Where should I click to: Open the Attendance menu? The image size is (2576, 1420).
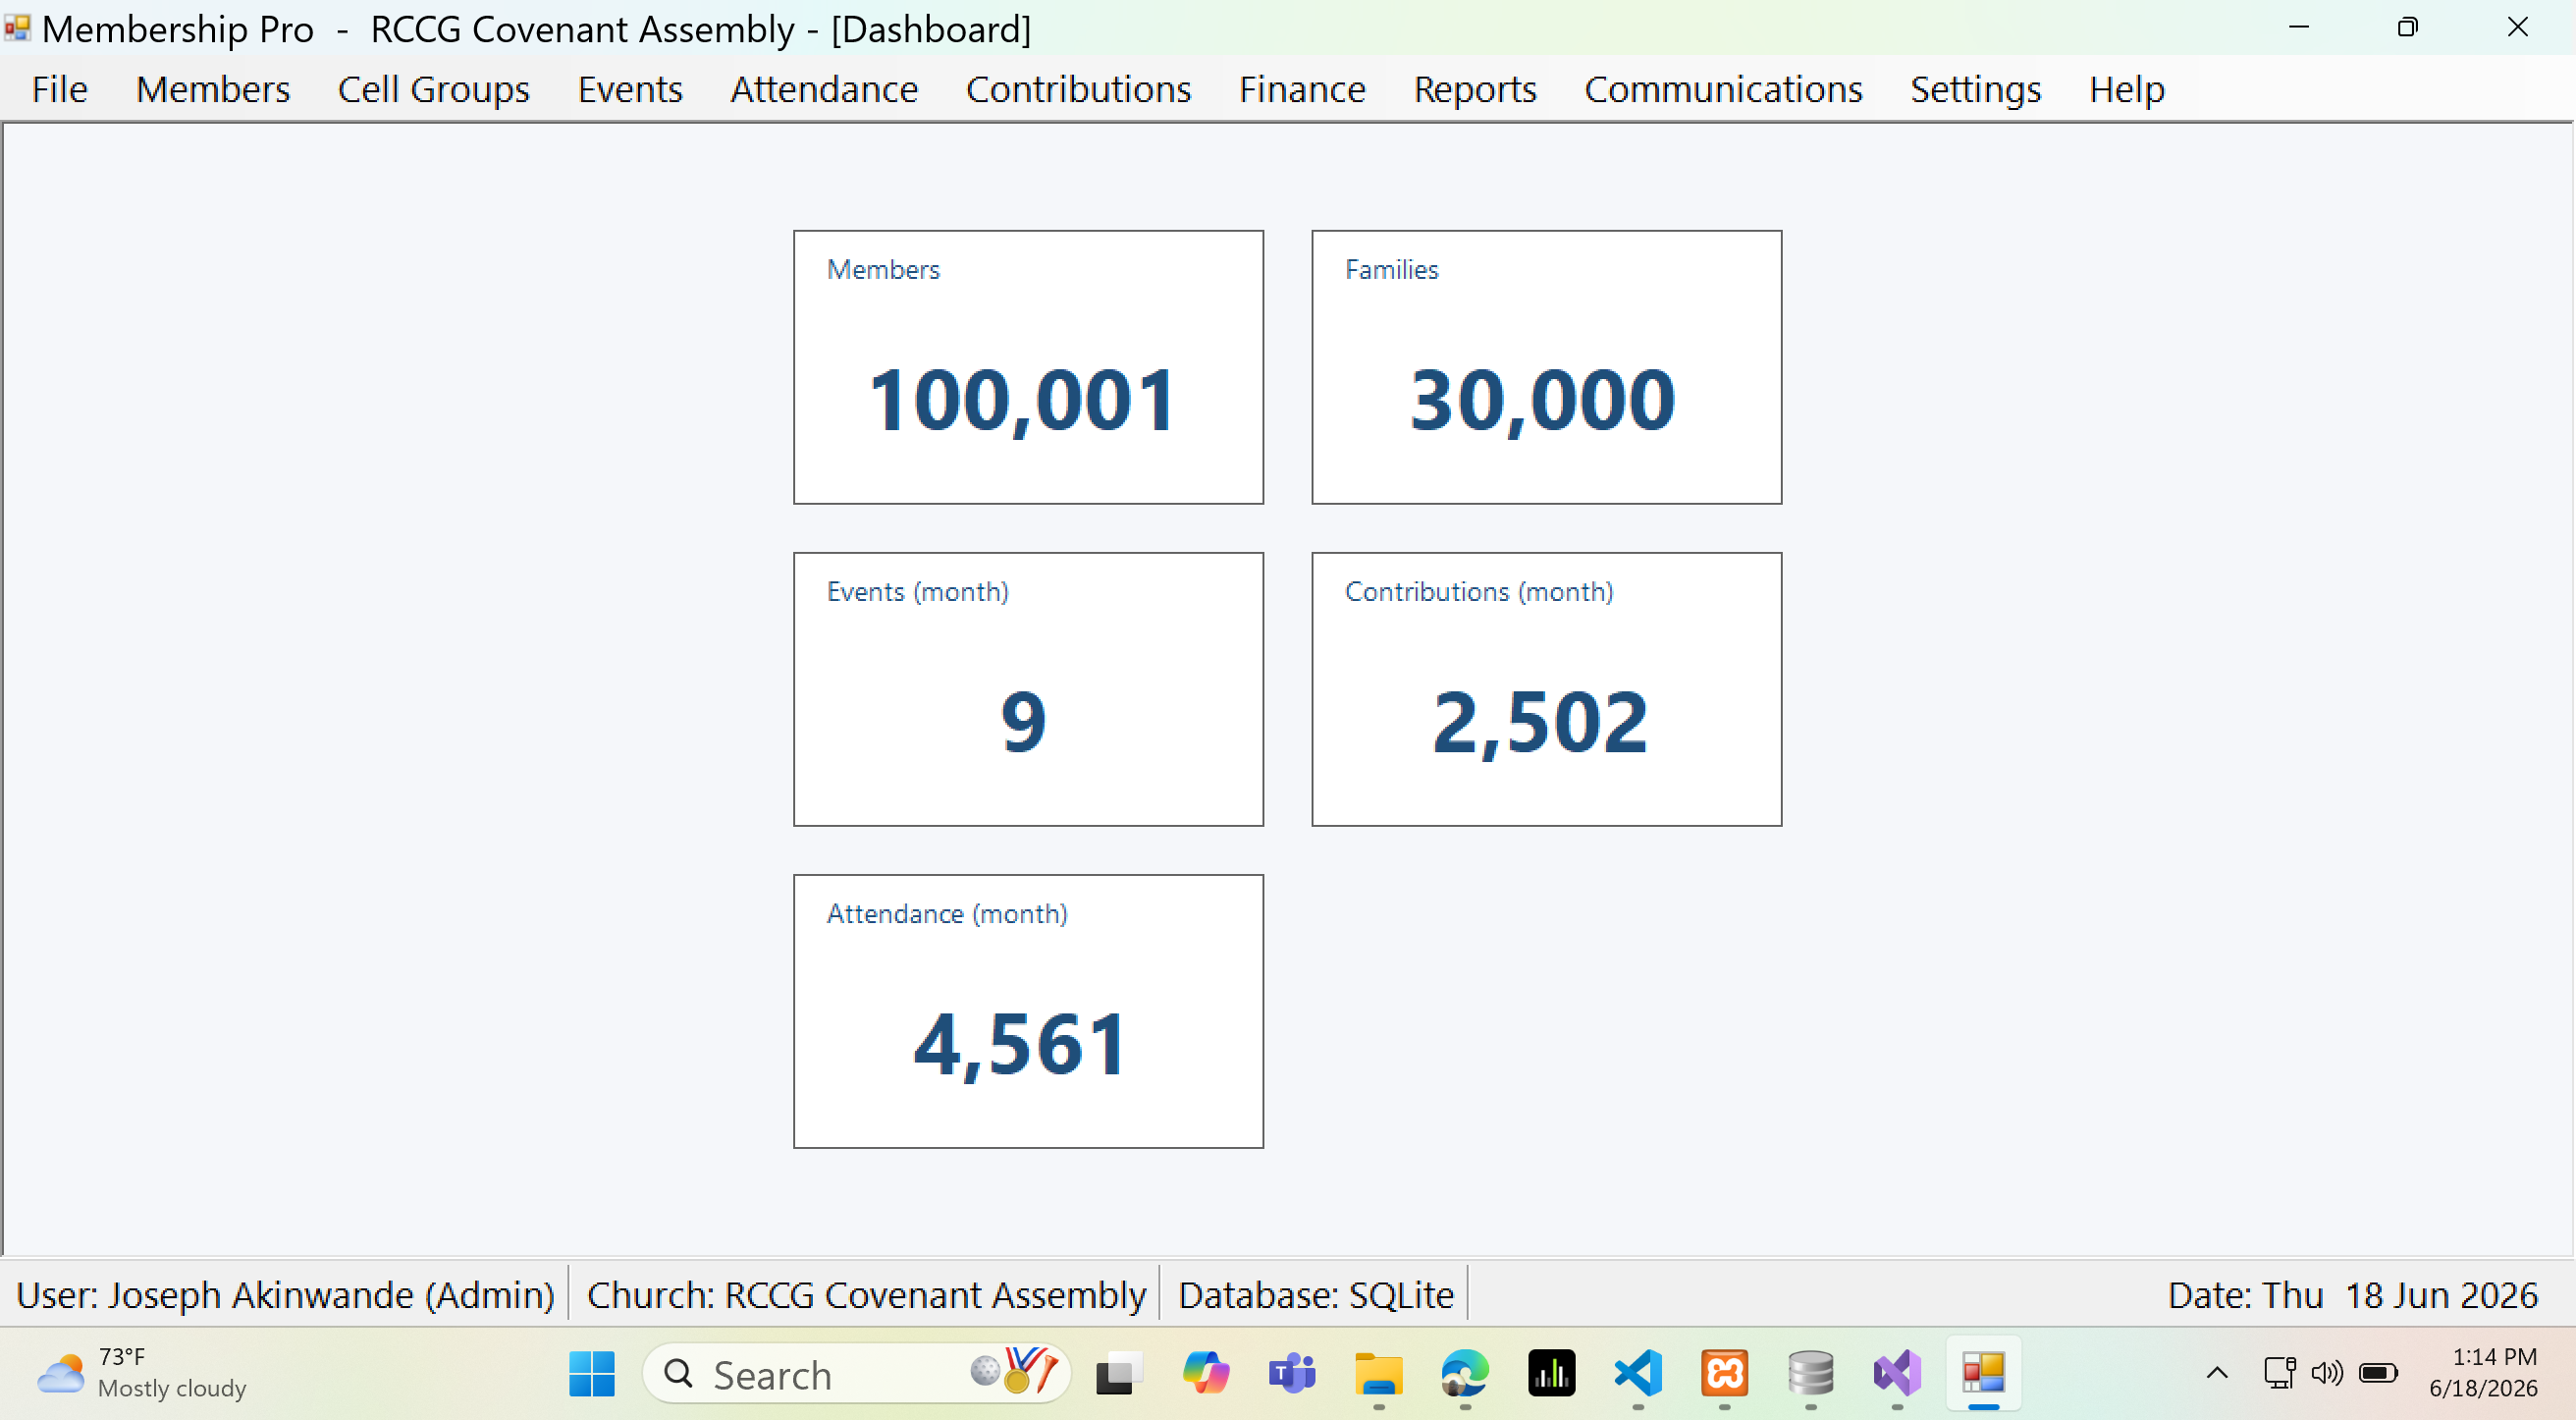[824, 89]
